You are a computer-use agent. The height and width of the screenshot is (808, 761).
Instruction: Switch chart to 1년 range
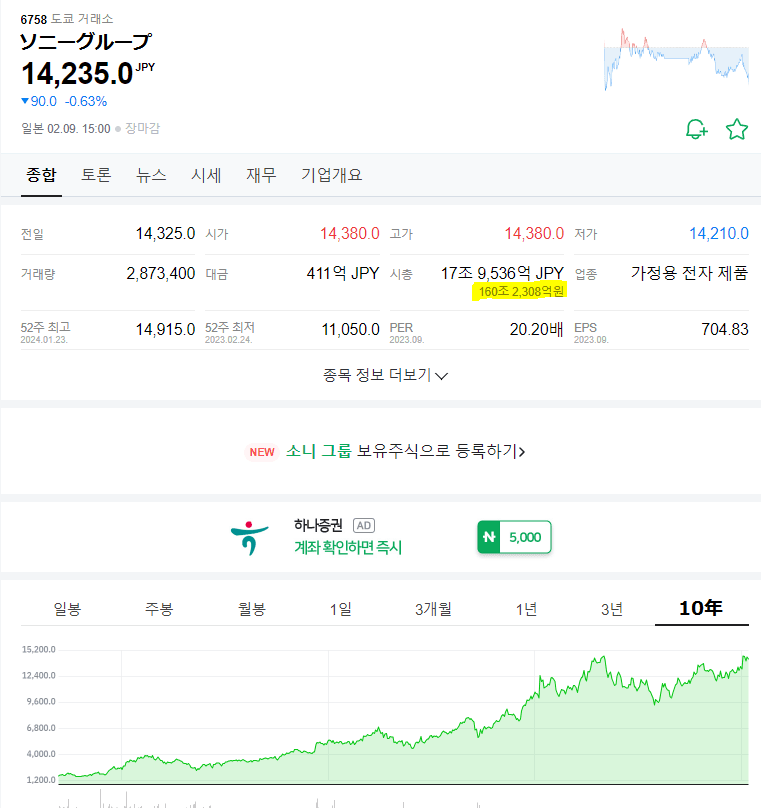(526, 609)
